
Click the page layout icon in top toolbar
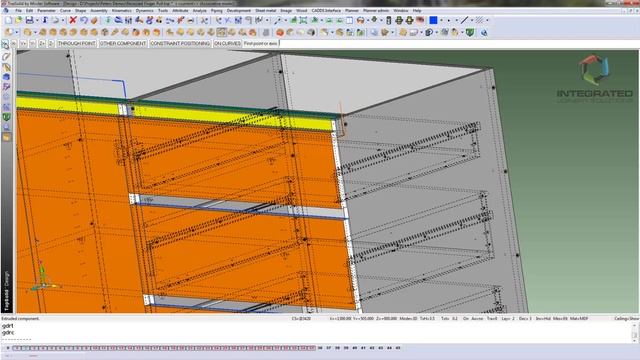tap(350, 20)
